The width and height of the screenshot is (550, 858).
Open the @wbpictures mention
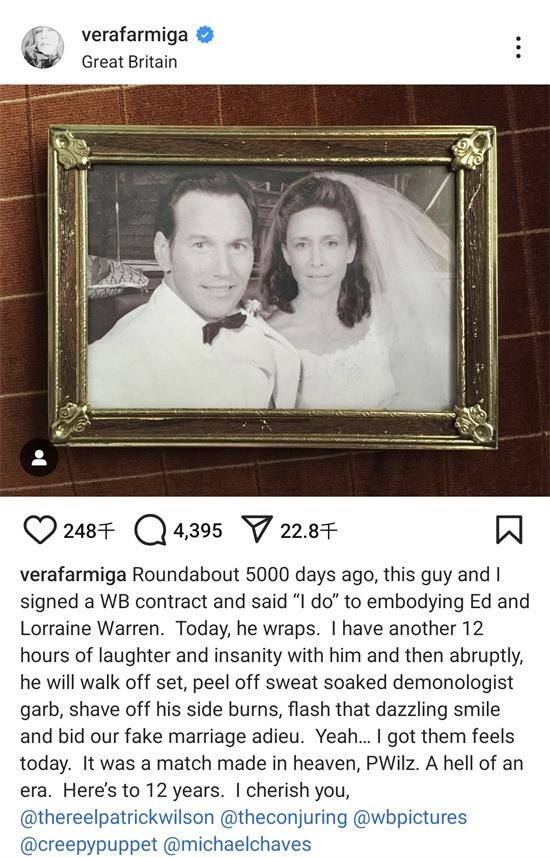410,817
